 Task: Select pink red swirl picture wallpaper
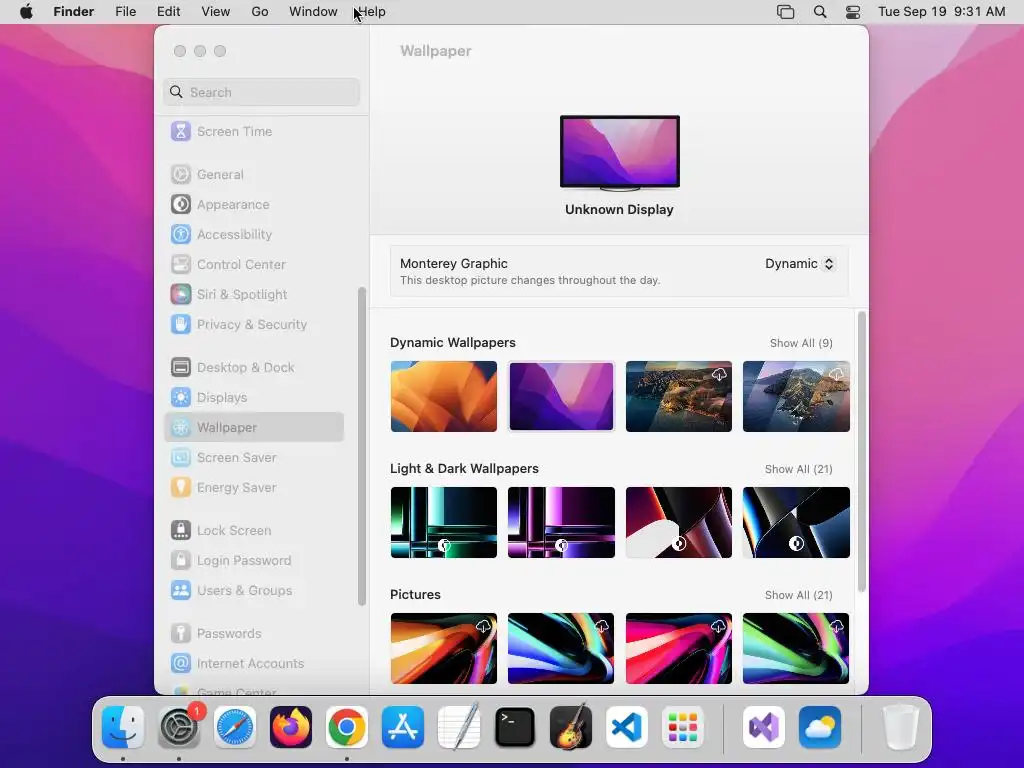click(679, 648)
